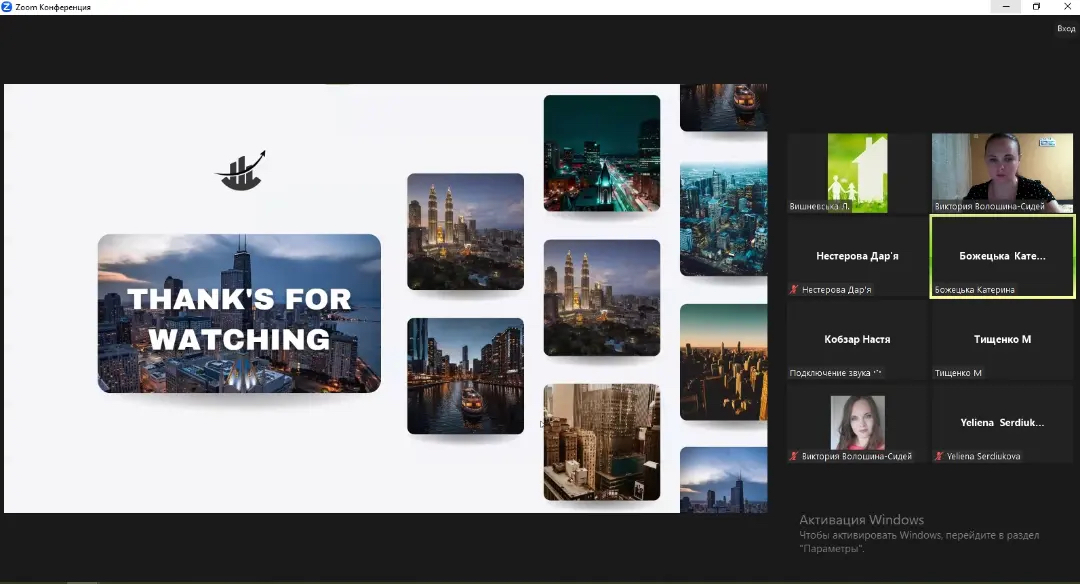1080x584 pixels.
Task: Click the "Вход" button at top right
Action: [x=1066, y=28]
